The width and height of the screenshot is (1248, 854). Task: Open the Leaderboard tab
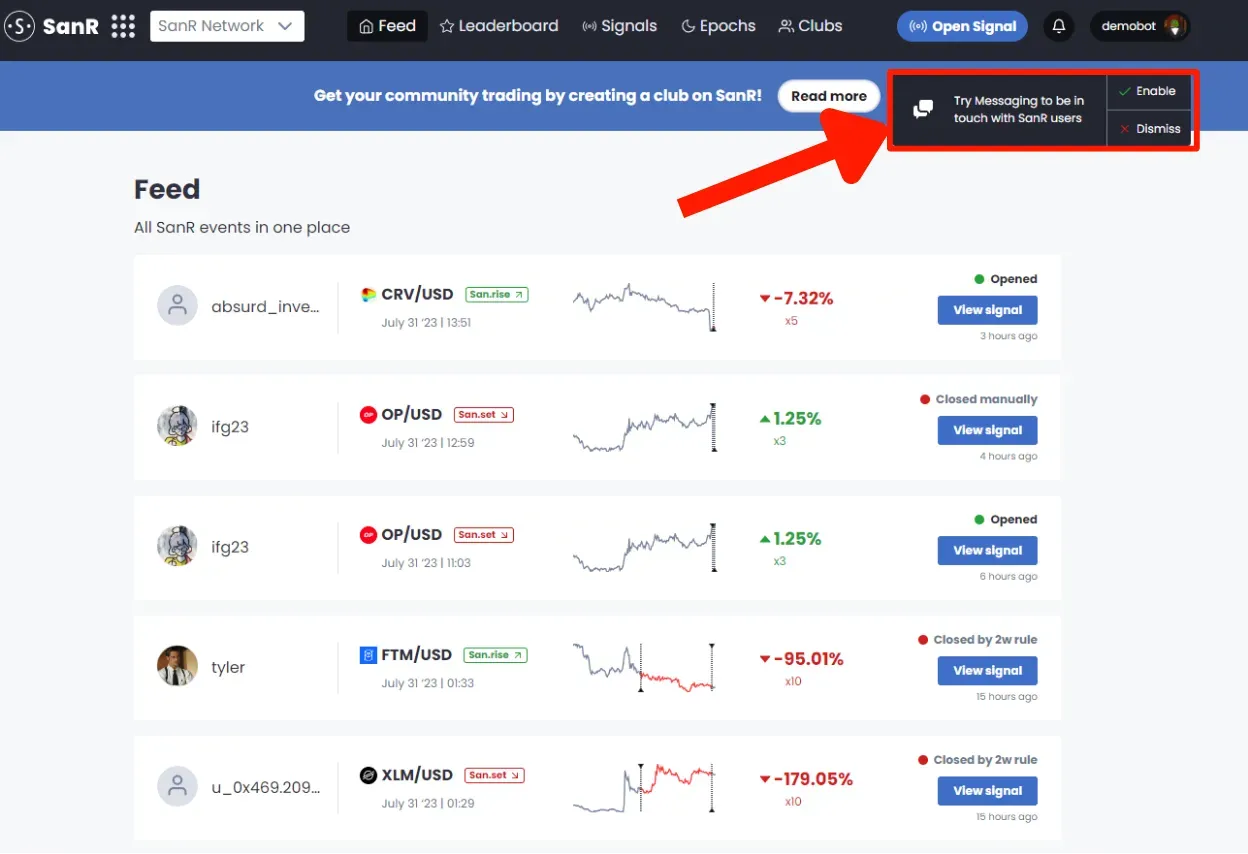[499, 26]
